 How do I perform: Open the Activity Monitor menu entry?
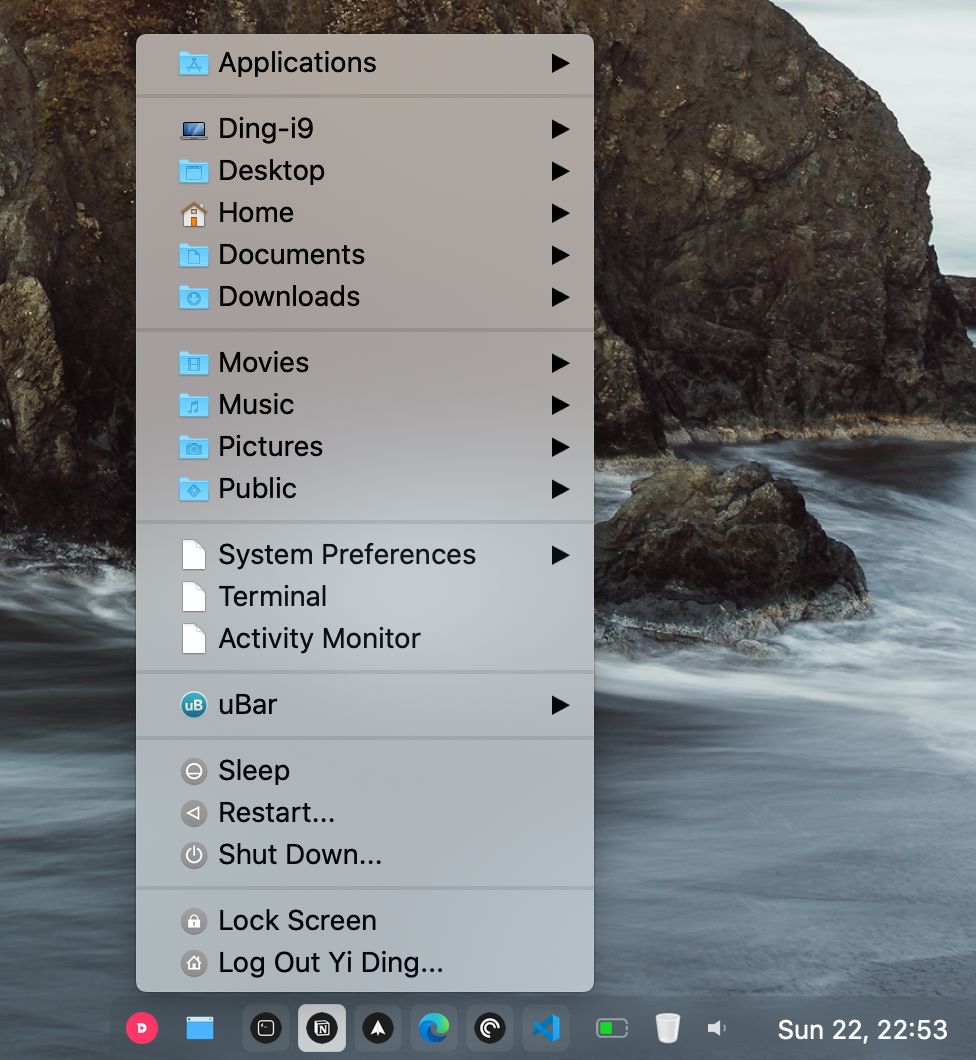click(x=365, y=639)
